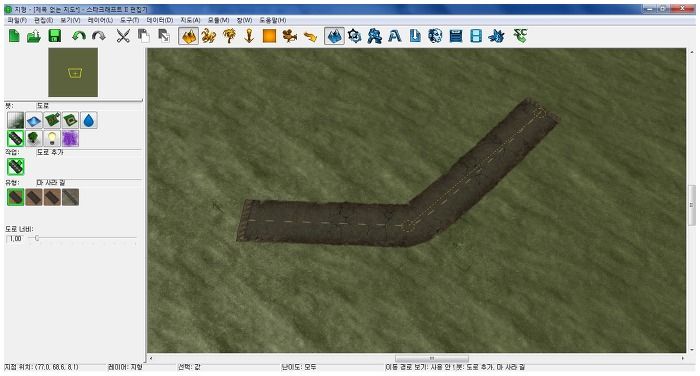Open a map using the green folder icon
The width and height of the screenshot is (700, 376).
pos(34,36)
